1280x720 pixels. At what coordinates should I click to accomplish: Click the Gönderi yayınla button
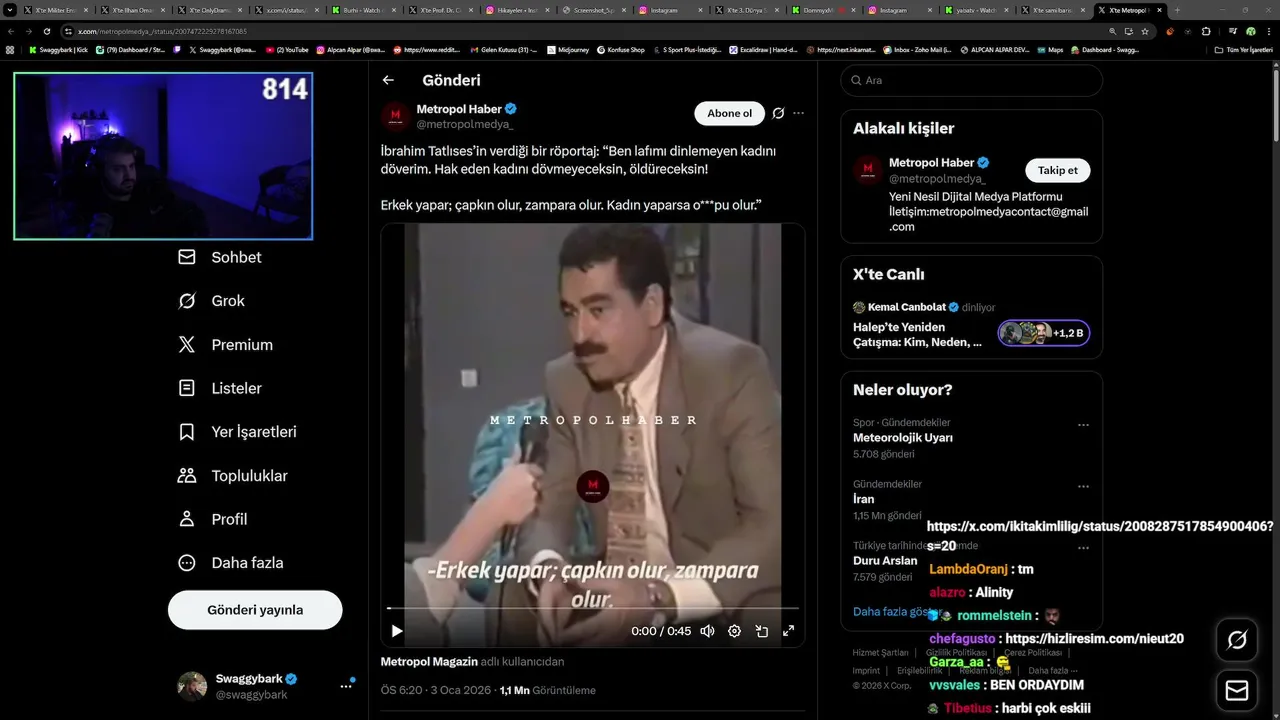coord(255,610)
